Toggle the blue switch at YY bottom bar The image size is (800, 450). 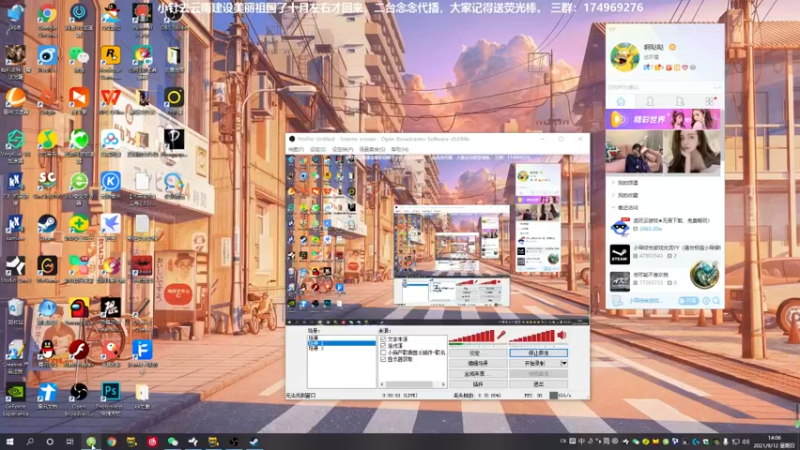(x=688, y=301)
